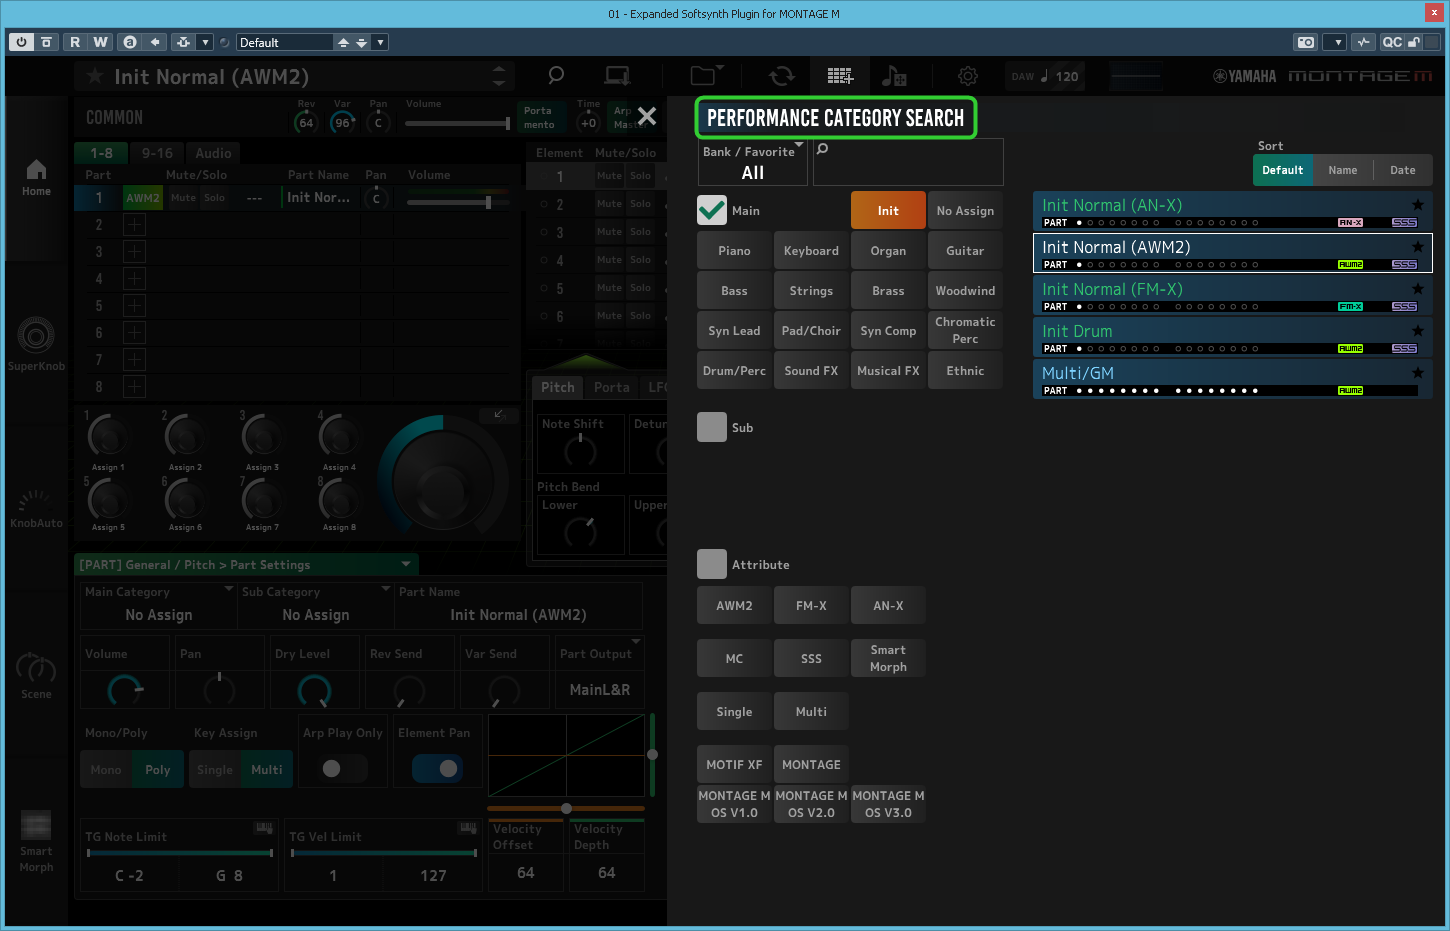The image size is (1450, 931).
Task: Enable the Attribute checkbox
Action: (x=712, y=564)
